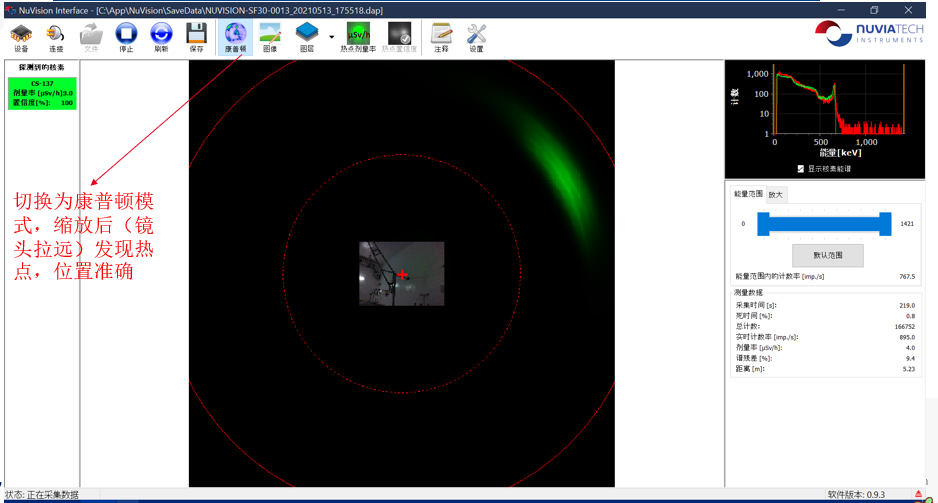Select the CS-137 detected nuclide entry
938x503 pixels.
point(42,92)
